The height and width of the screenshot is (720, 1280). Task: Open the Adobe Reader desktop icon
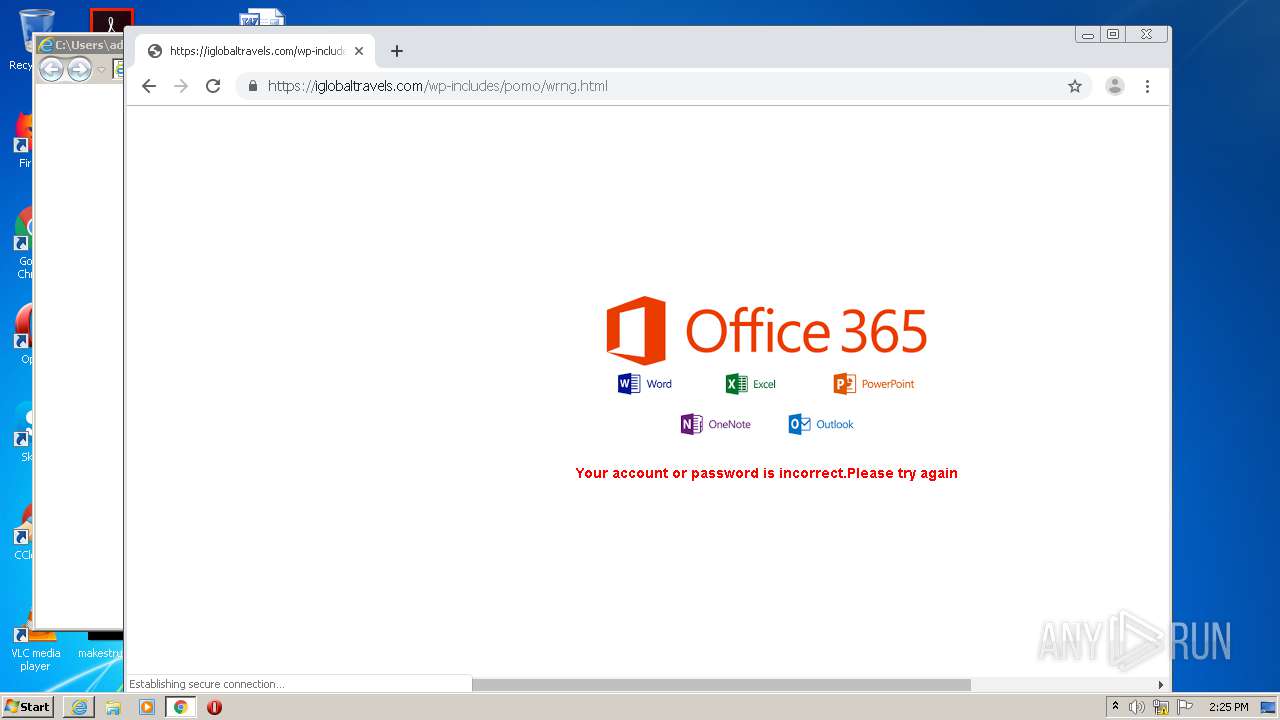click(x=111, y=21)
